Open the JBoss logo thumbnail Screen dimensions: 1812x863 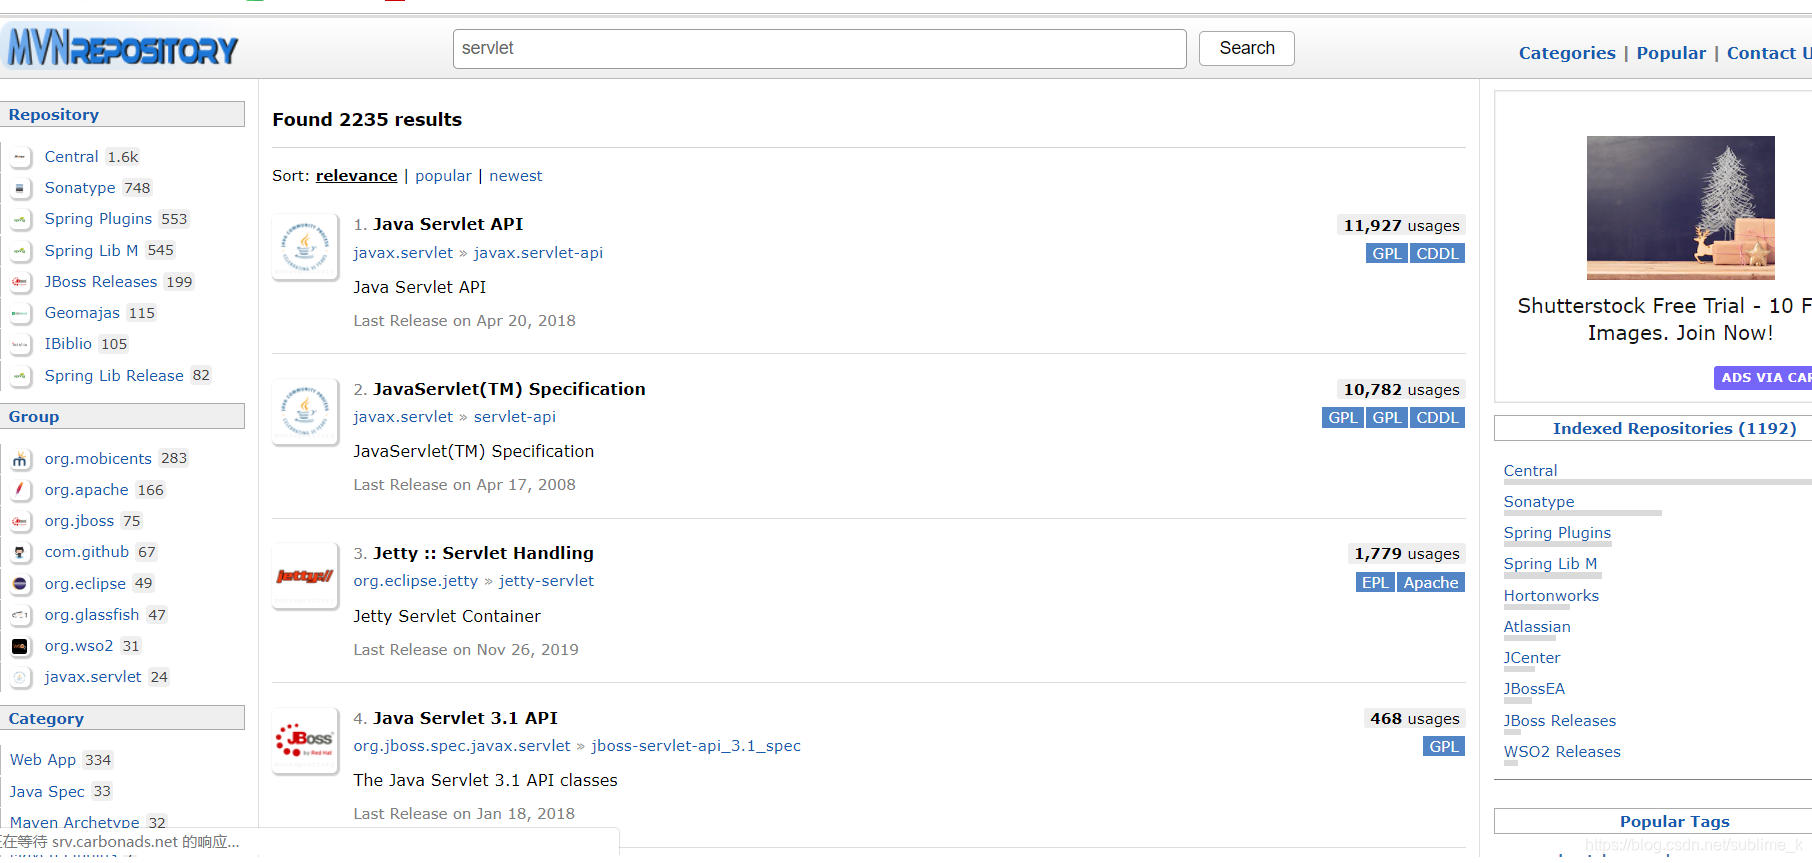pyautogui.click(x=305, y=740)
